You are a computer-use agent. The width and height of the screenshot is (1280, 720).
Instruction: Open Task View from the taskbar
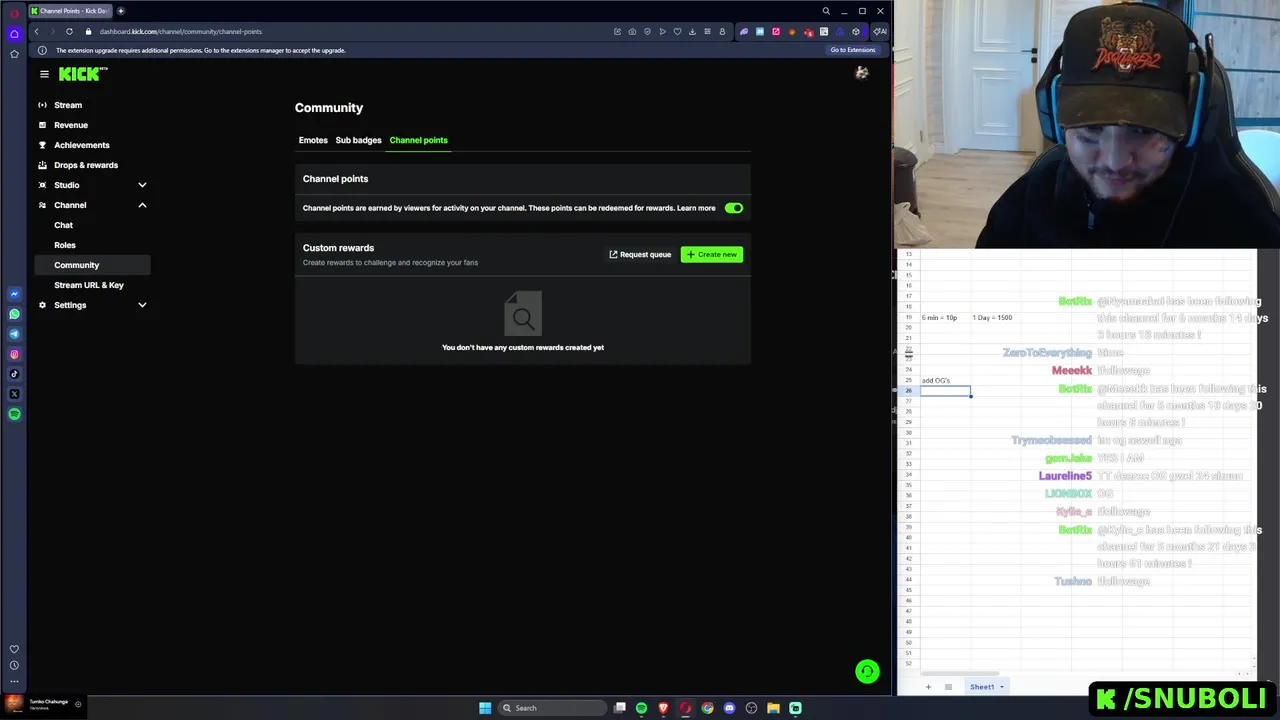[x=620, y=708]
